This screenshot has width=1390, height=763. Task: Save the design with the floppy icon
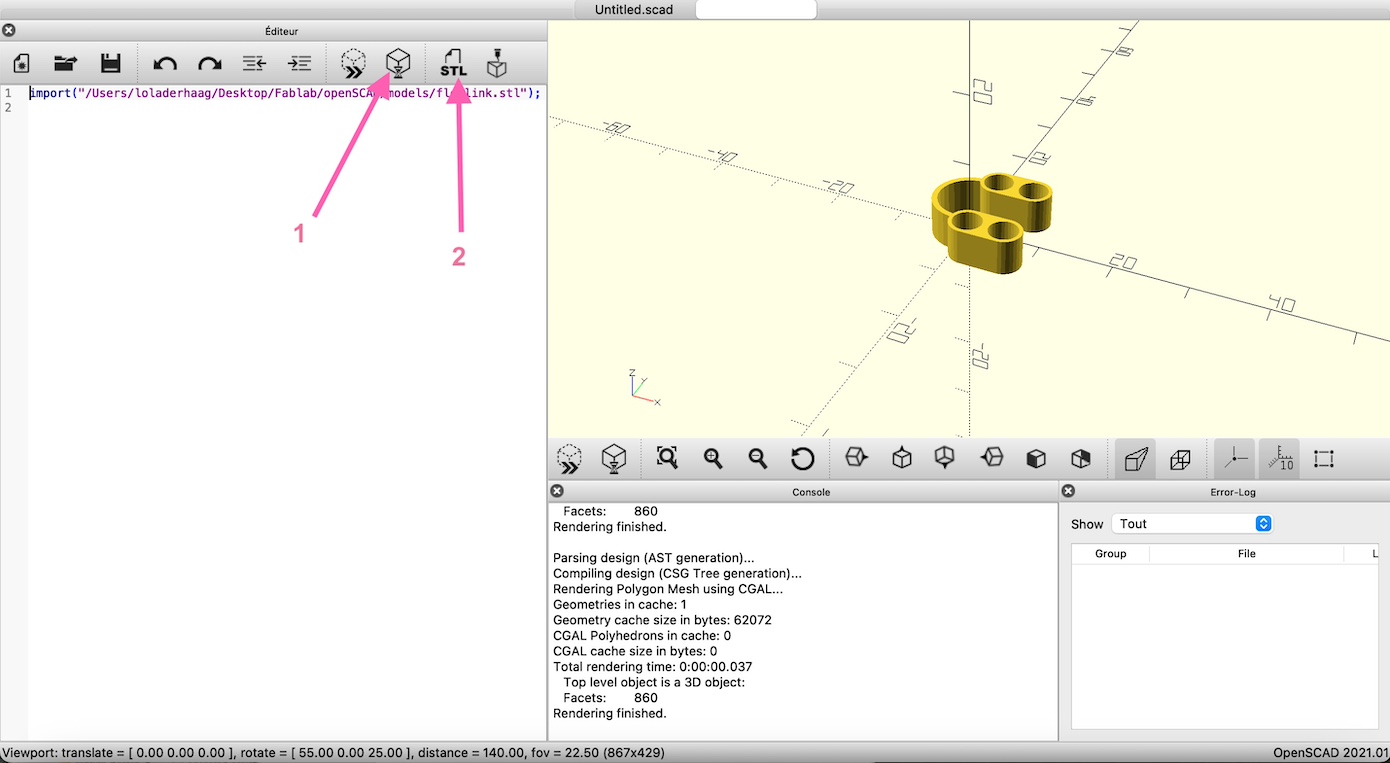pyautogui.click(x=111, y=64)
